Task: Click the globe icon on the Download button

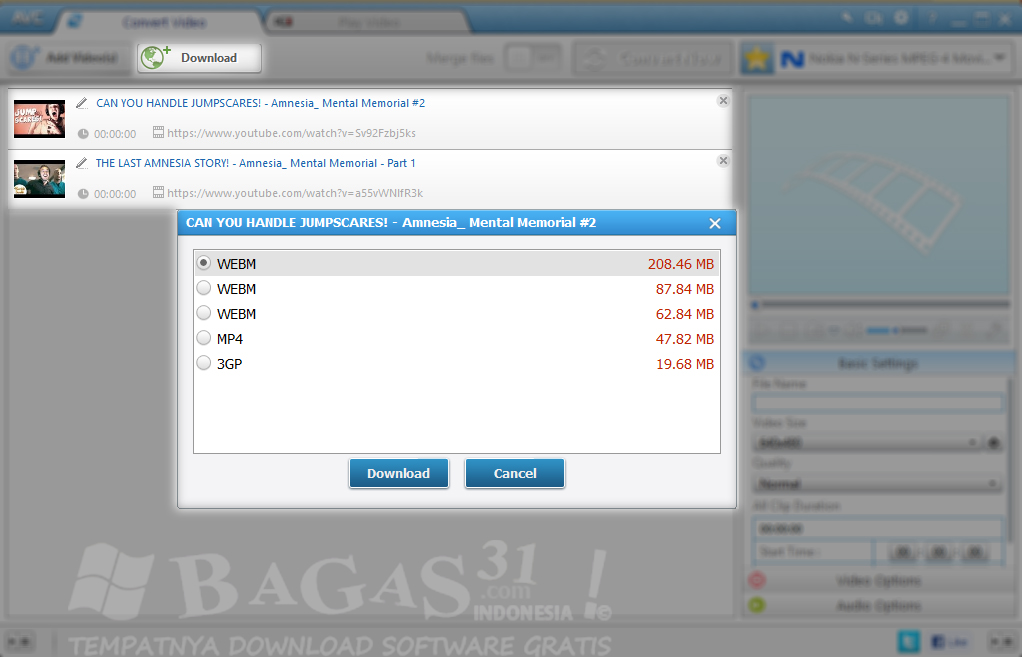Action: 154,57
